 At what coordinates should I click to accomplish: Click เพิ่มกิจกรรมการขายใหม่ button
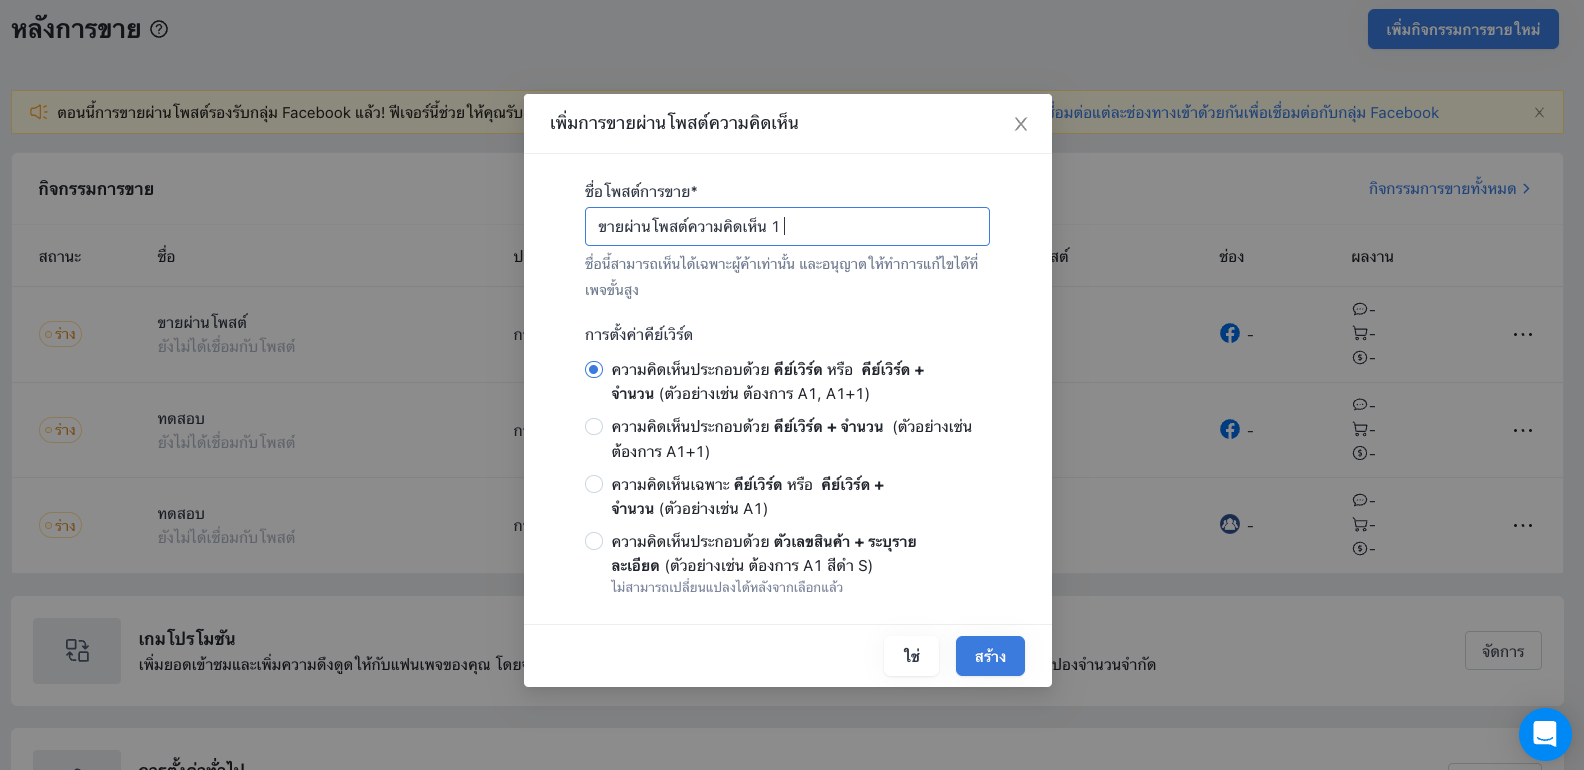coord(1463,29)
